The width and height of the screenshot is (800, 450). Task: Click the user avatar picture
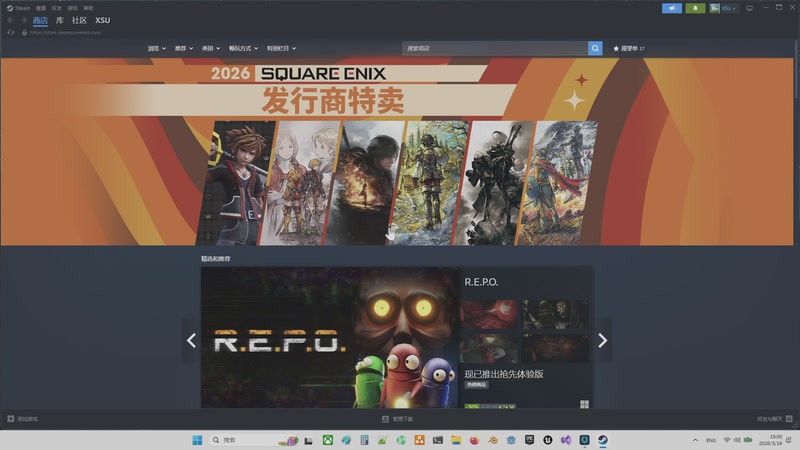(714, 8)
